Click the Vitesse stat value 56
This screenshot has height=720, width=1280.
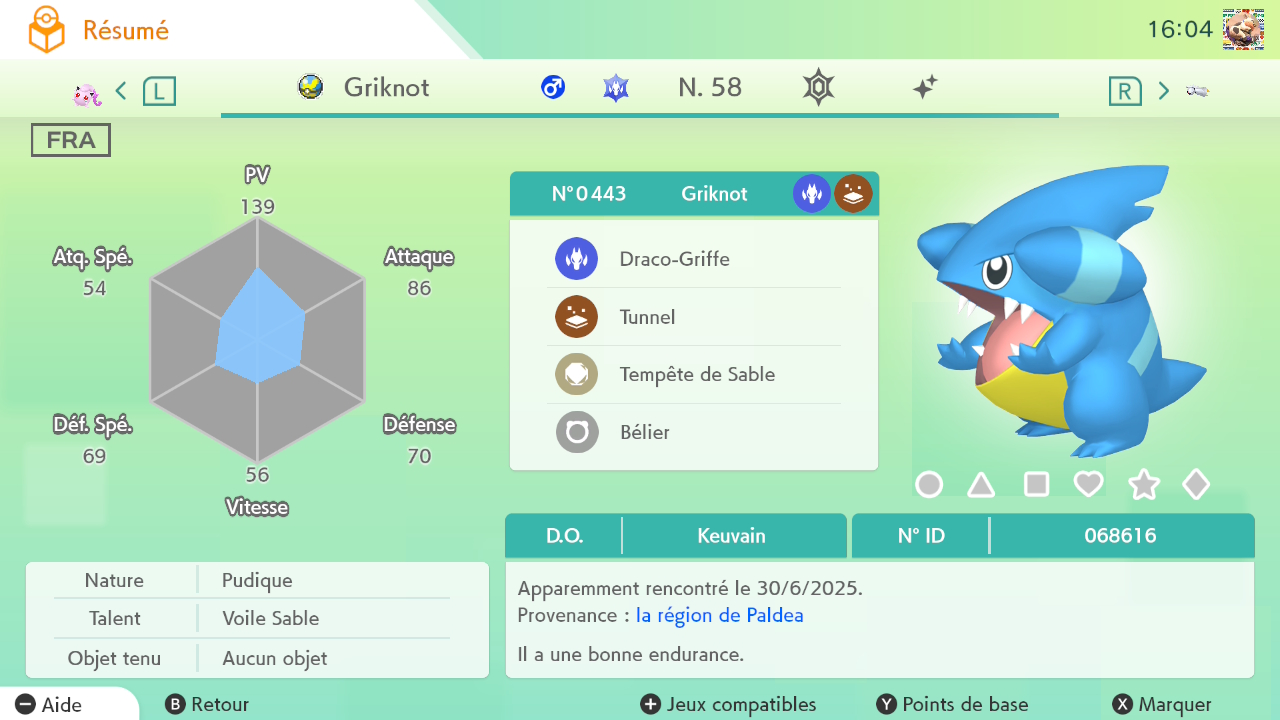[x=257, y=475]
